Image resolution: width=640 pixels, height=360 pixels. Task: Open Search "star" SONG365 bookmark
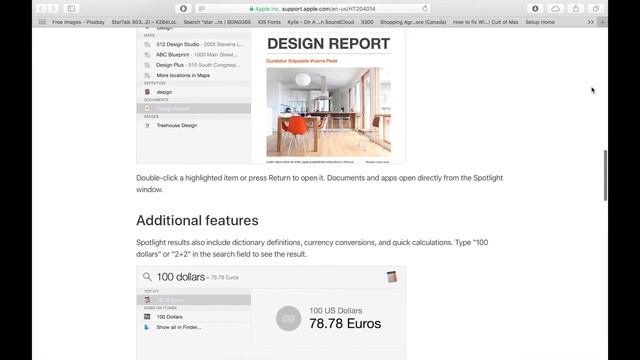(x=217, y=22)
